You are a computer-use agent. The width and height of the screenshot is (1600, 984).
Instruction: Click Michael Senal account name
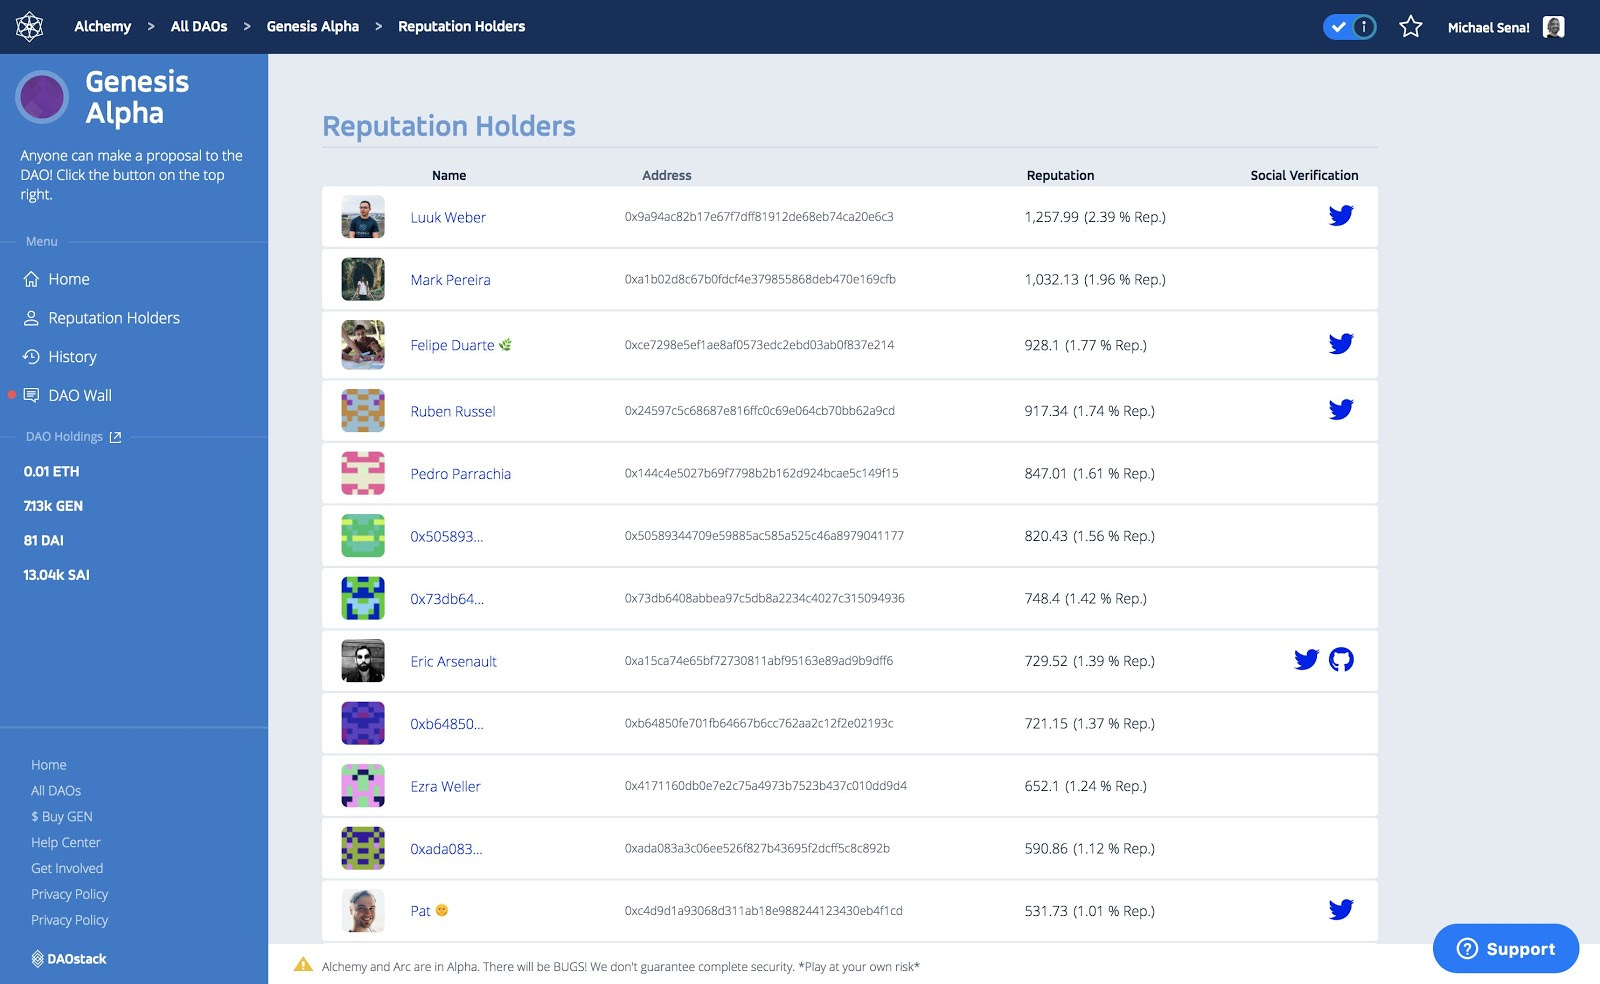click(1488, 28)
